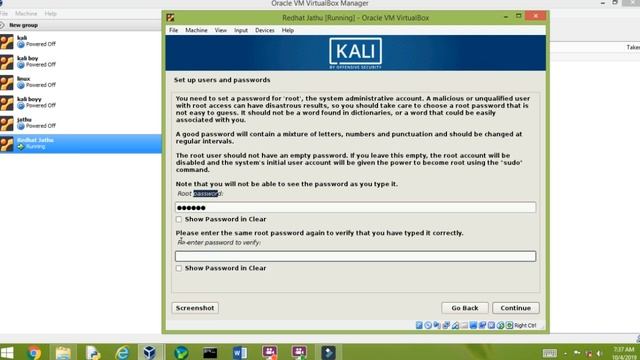The image size is (640, 360).
Task: Click the Action Center flag in system tray
Action: point(577,353)
